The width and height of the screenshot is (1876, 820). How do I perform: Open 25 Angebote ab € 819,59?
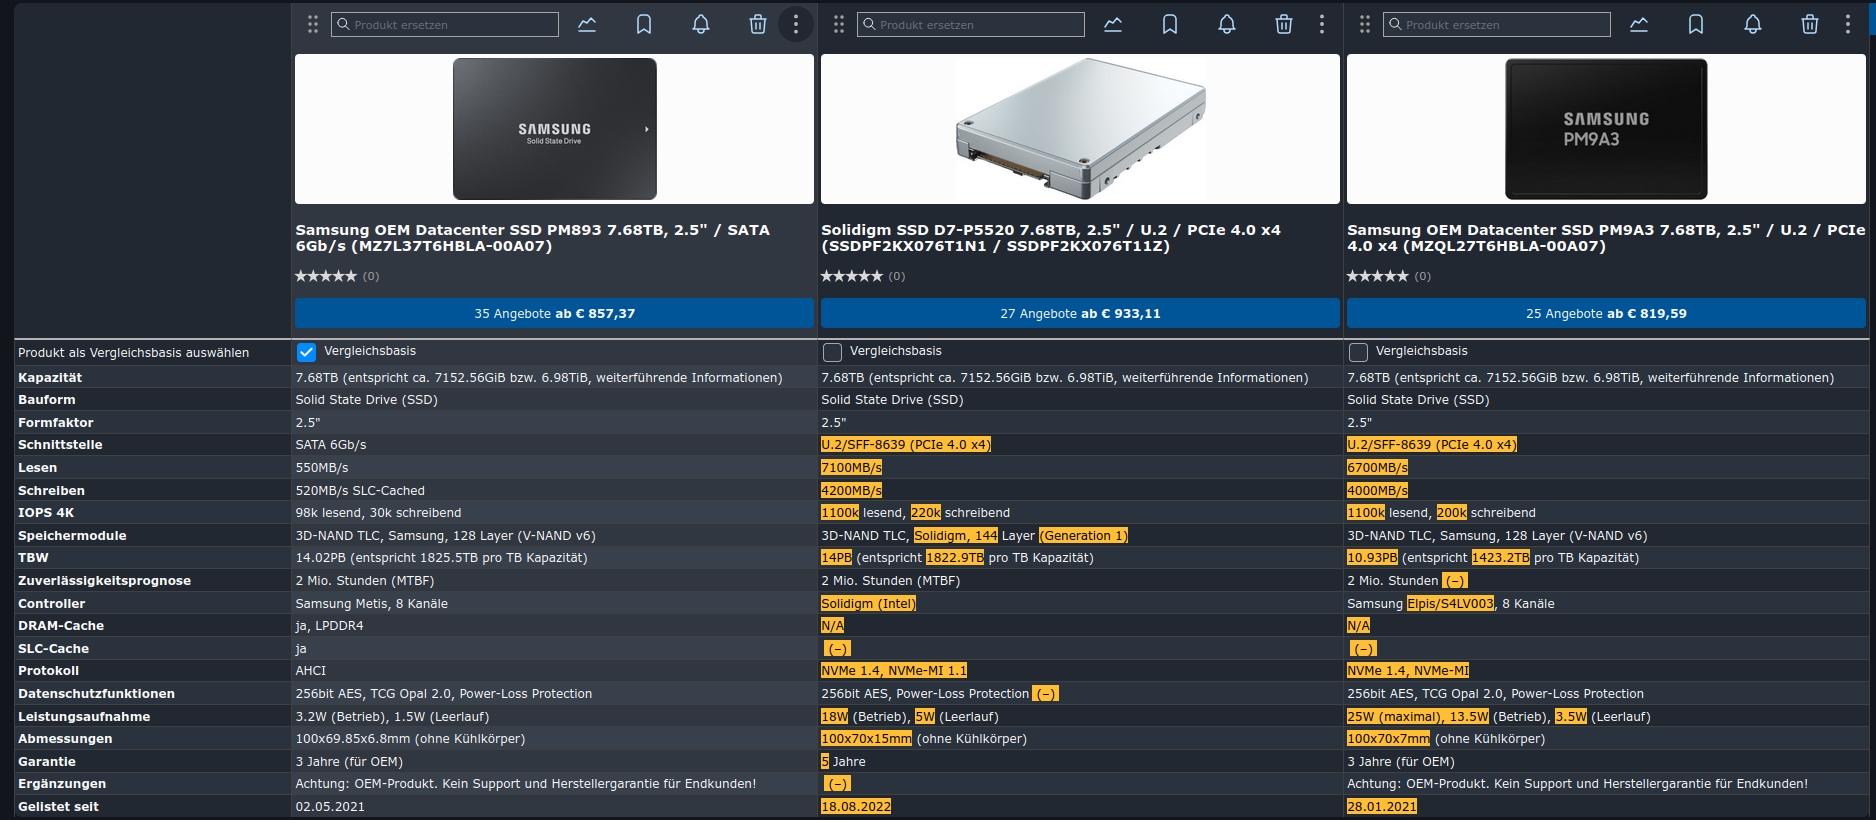[1606, 313]
